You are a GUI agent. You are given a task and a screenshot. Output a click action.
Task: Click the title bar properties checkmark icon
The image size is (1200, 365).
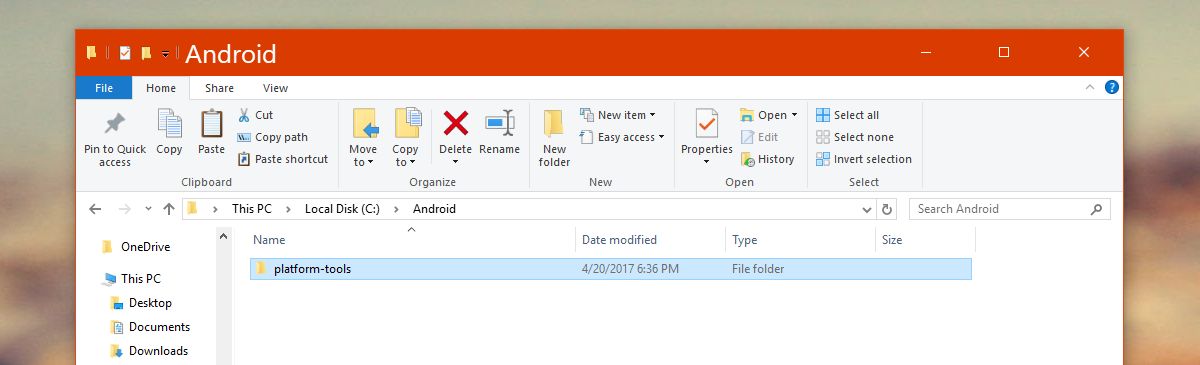pos(125,53)
